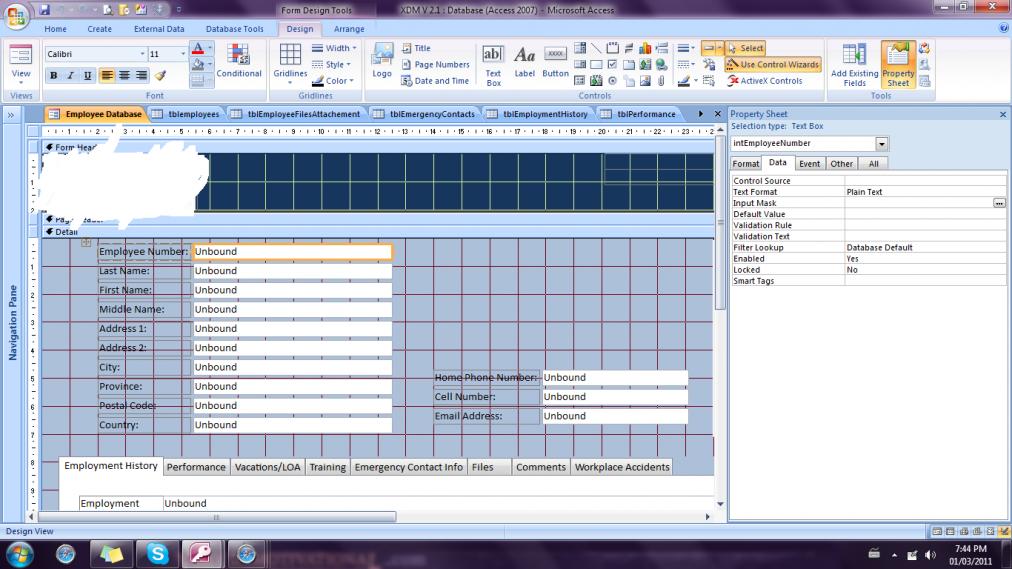Image resolution: width=1012 pixels, height=569 pixels.
Task: Click the Text Box control tool
Action: click(x=493, y=65)
